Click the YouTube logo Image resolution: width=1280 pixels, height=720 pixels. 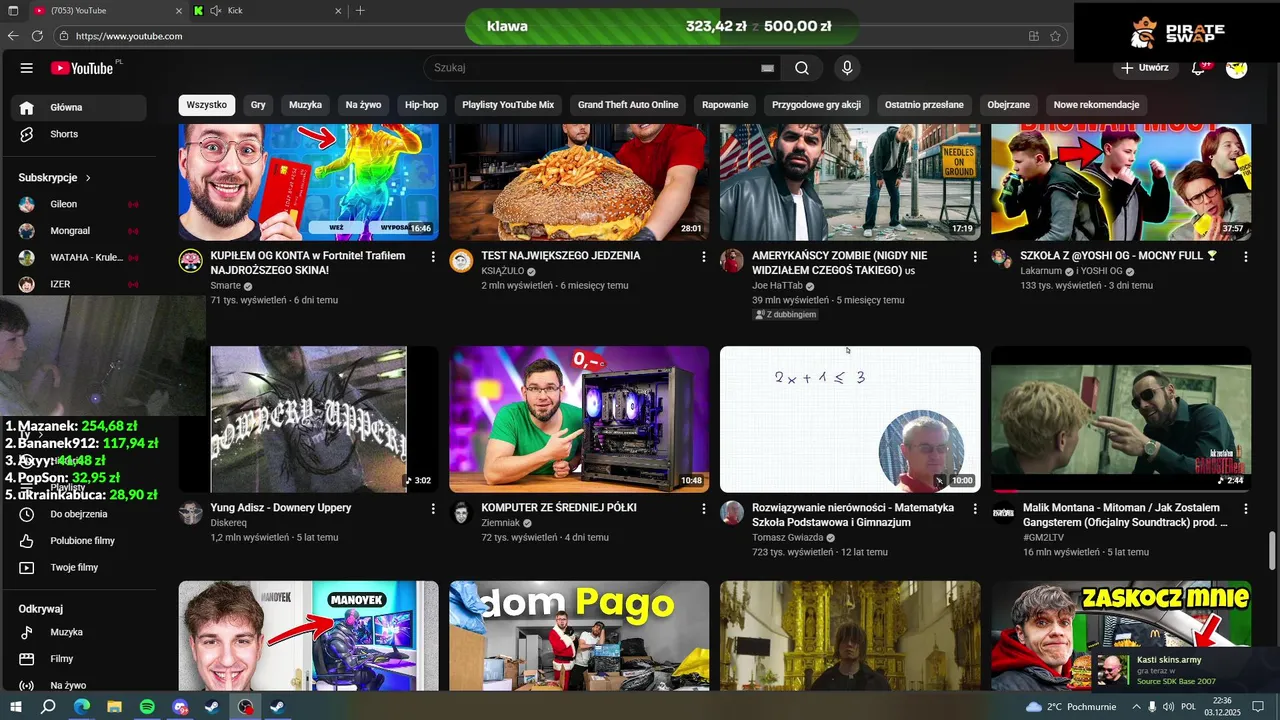[82, 68]
